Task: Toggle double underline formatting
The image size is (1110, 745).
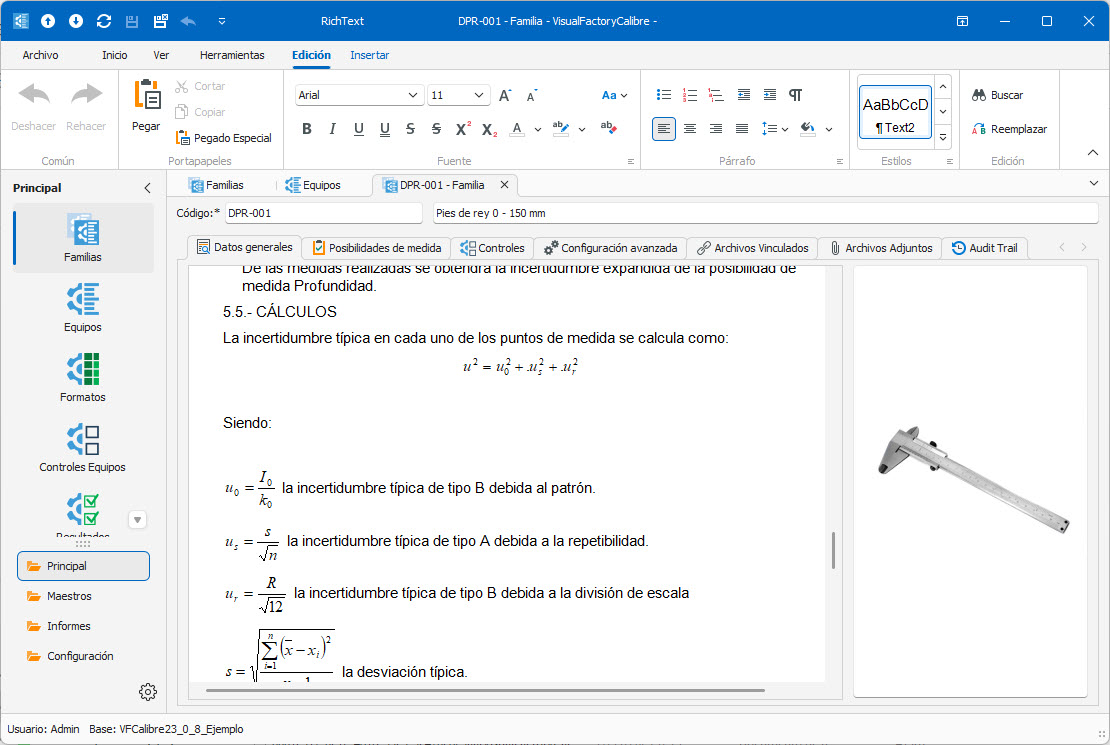Action: [384, 129]
